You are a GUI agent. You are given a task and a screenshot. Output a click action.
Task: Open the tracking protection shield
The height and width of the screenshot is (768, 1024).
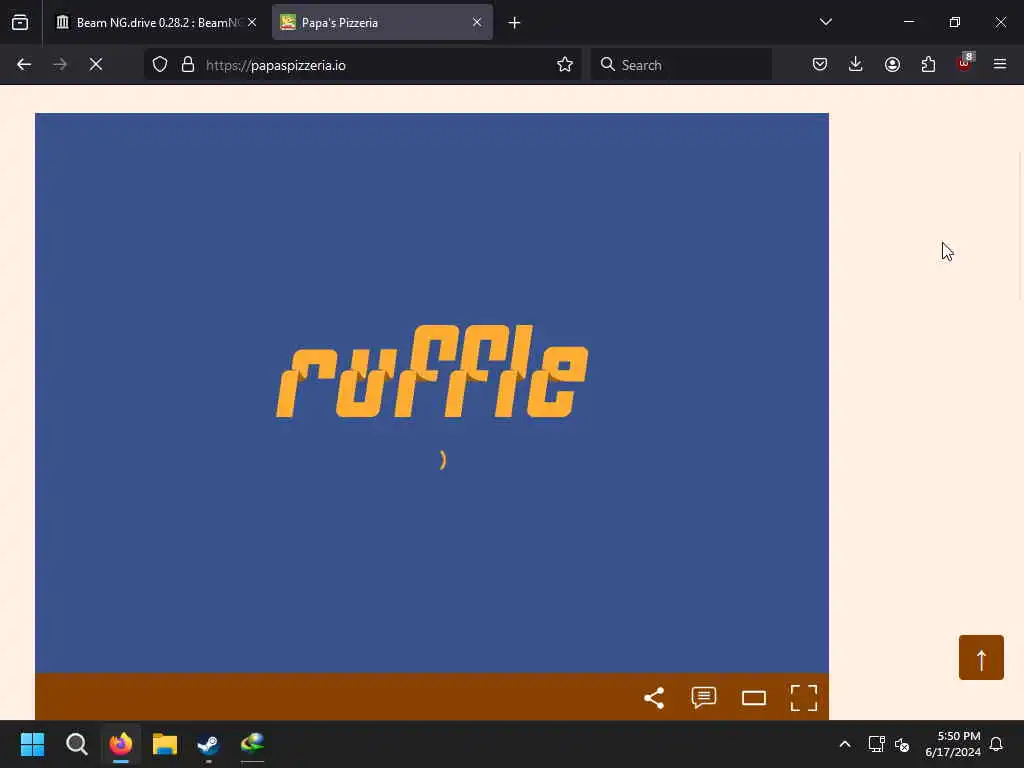(160, 65)
